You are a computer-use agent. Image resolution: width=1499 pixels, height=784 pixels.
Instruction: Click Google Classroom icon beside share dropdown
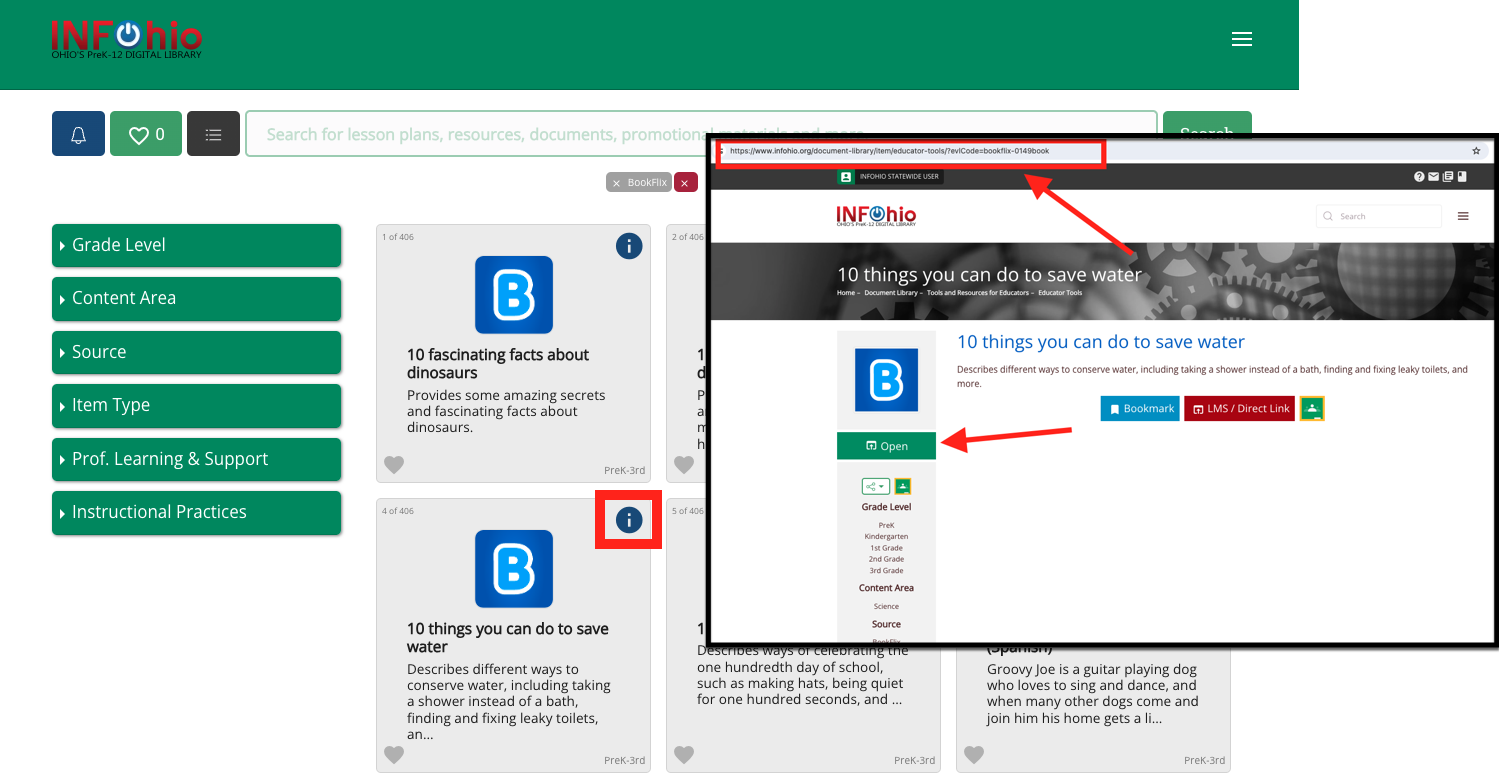coord(902,486)
